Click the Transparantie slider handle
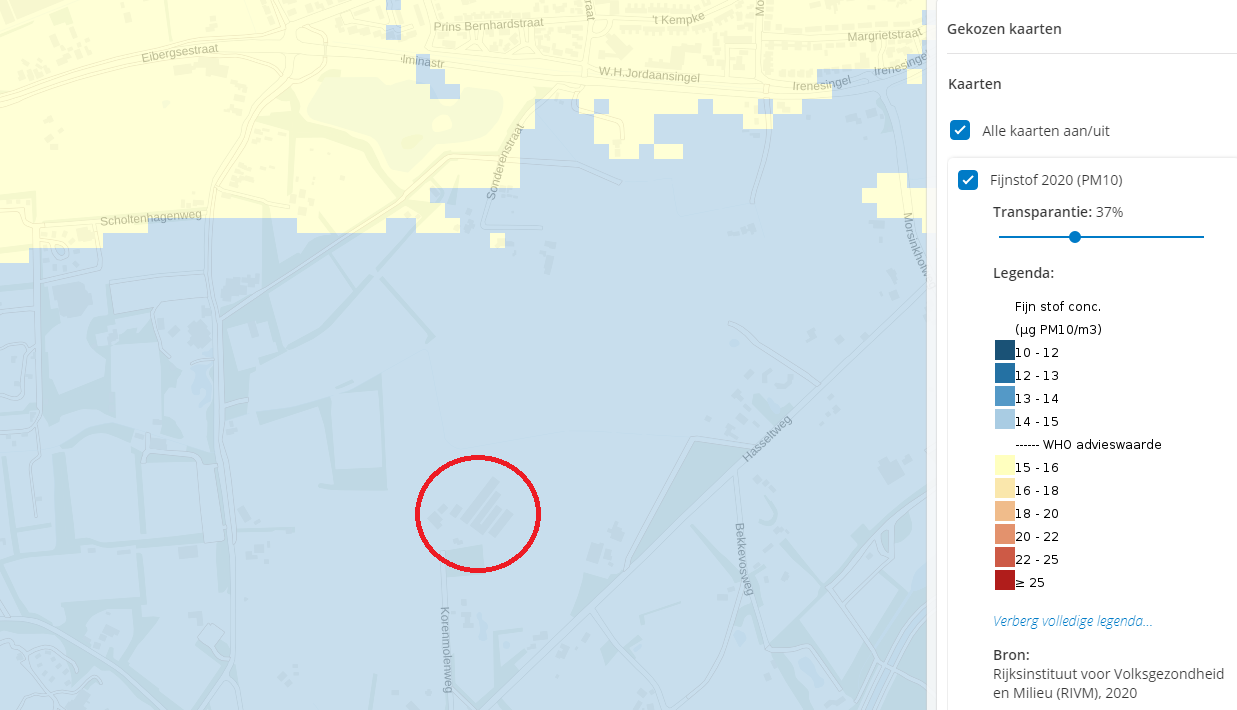This screenshot has height=710, width=1237. (1075, 237)
